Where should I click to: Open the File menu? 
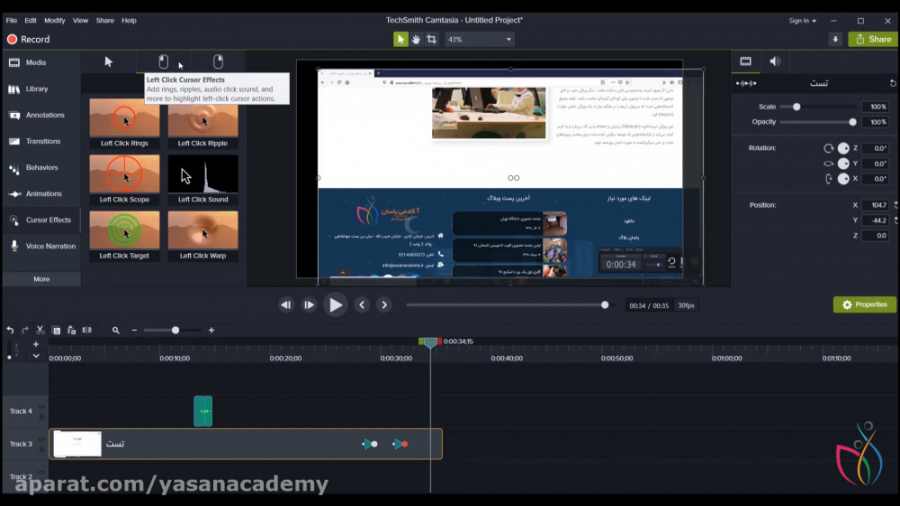pos(11,20)
